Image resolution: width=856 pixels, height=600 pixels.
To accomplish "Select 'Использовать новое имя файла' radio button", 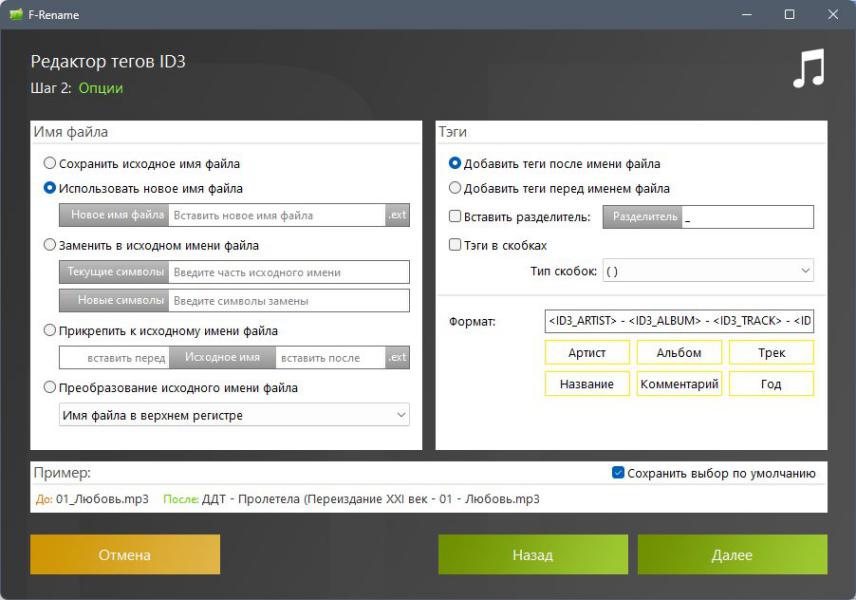I will (x=50, y=188).
